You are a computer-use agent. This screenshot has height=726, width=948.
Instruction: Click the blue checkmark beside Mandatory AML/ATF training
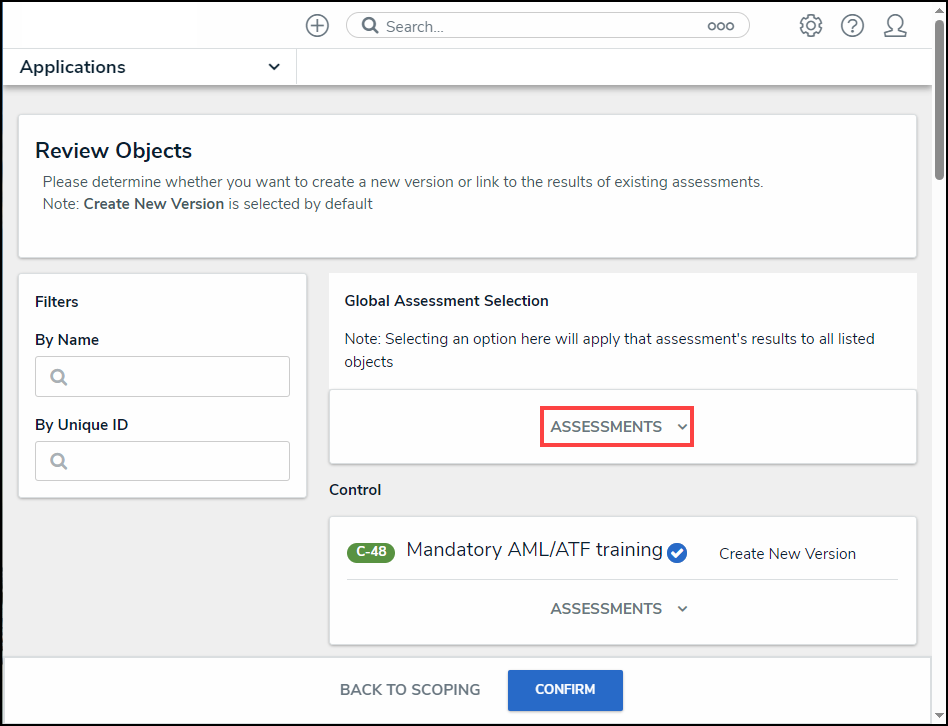[x=677, y=553]
